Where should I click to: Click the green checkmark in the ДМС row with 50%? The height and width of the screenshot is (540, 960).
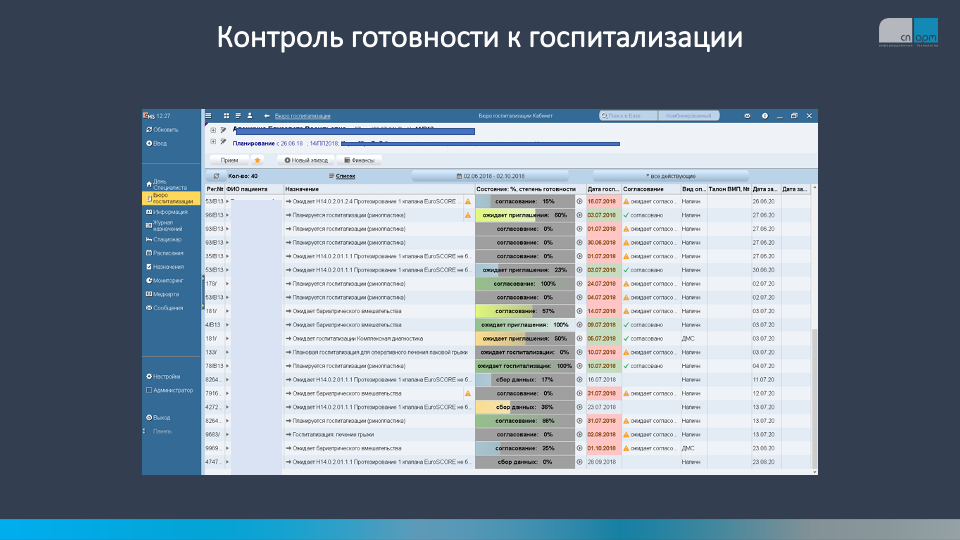[626, 338]
